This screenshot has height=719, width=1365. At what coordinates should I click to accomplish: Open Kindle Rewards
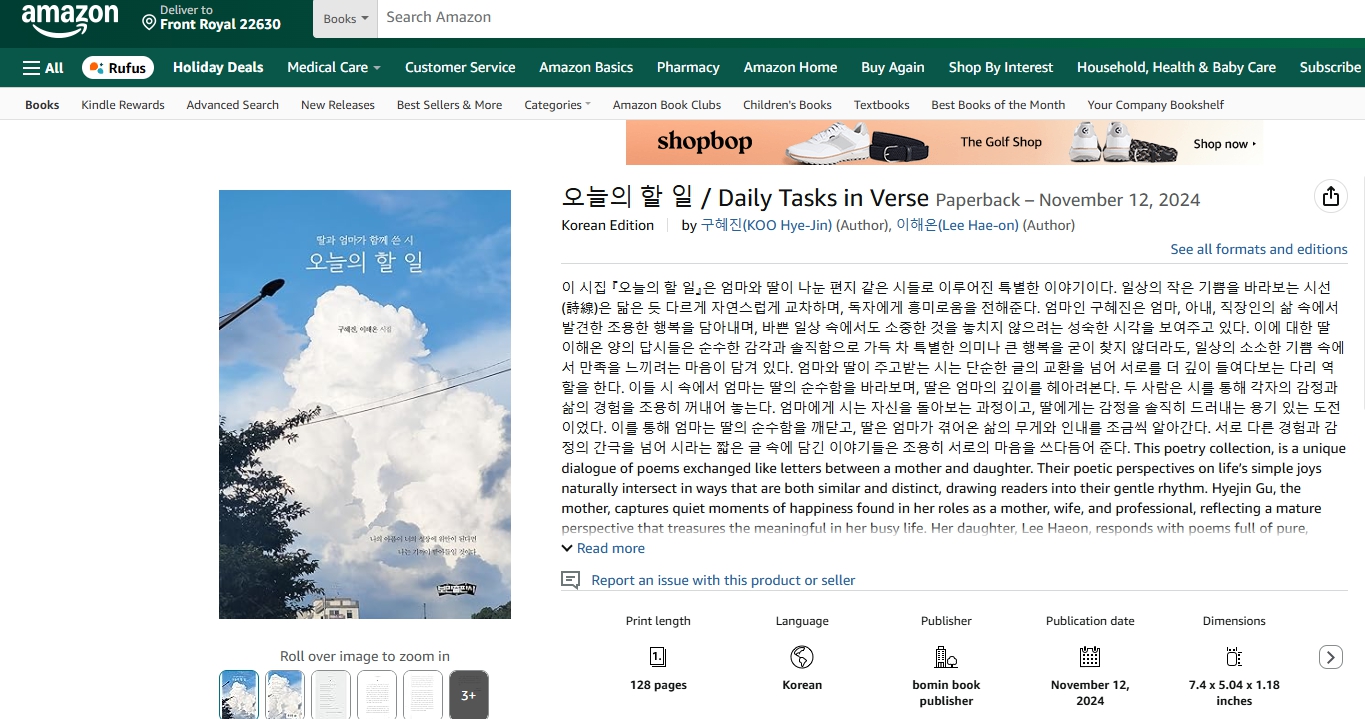point(123,105)
